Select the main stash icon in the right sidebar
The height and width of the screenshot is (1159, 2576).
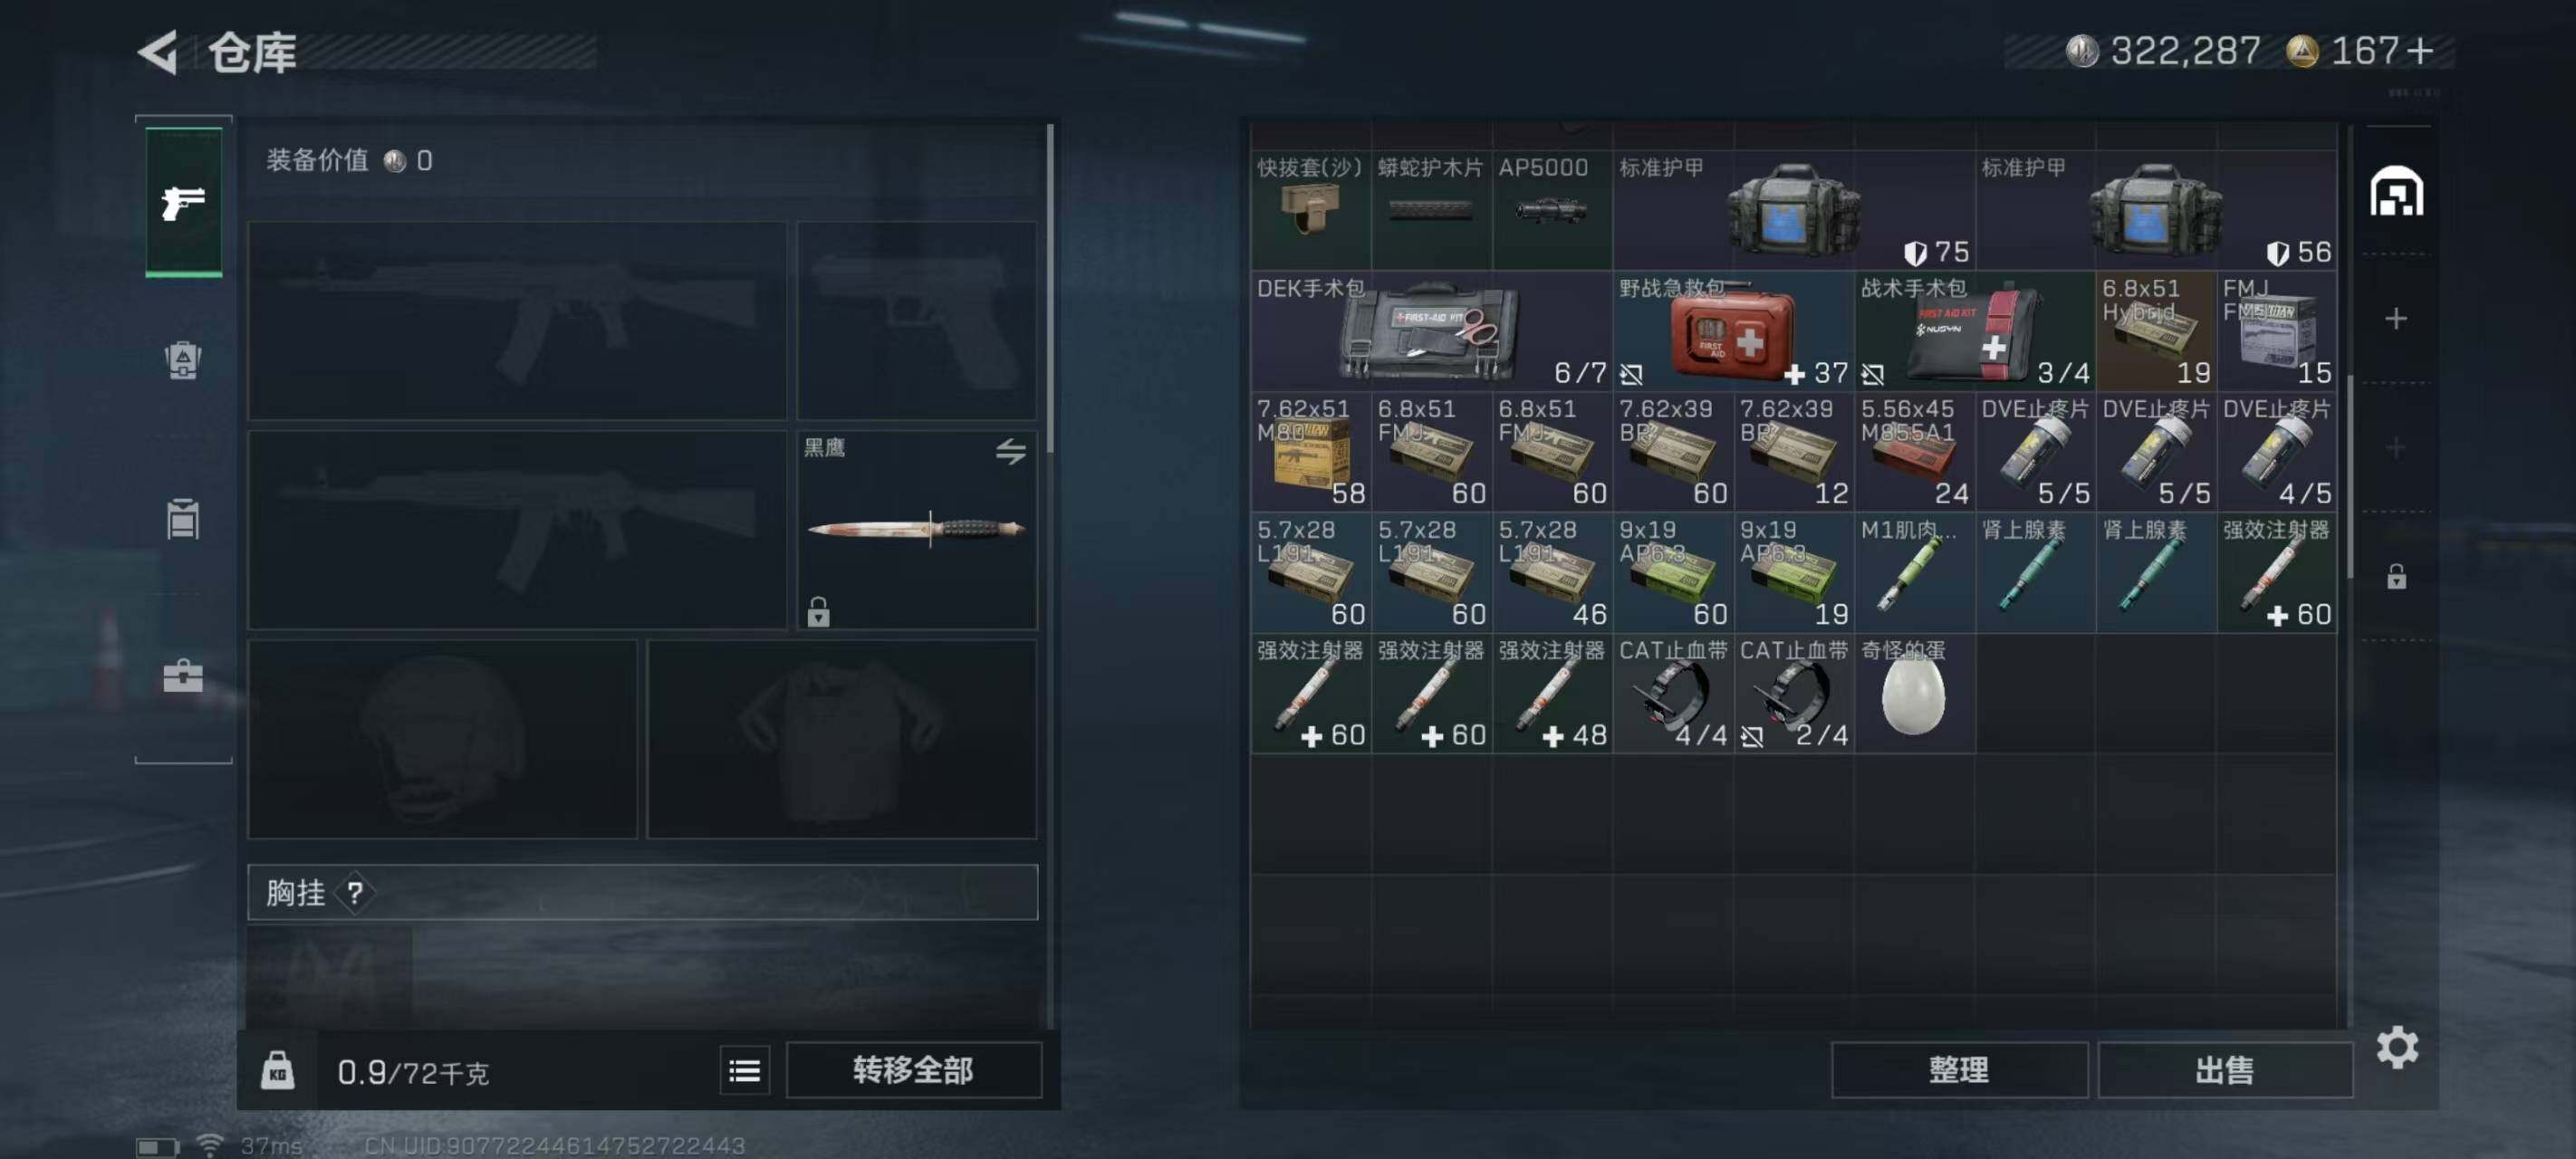click(x=2396, y=191)
